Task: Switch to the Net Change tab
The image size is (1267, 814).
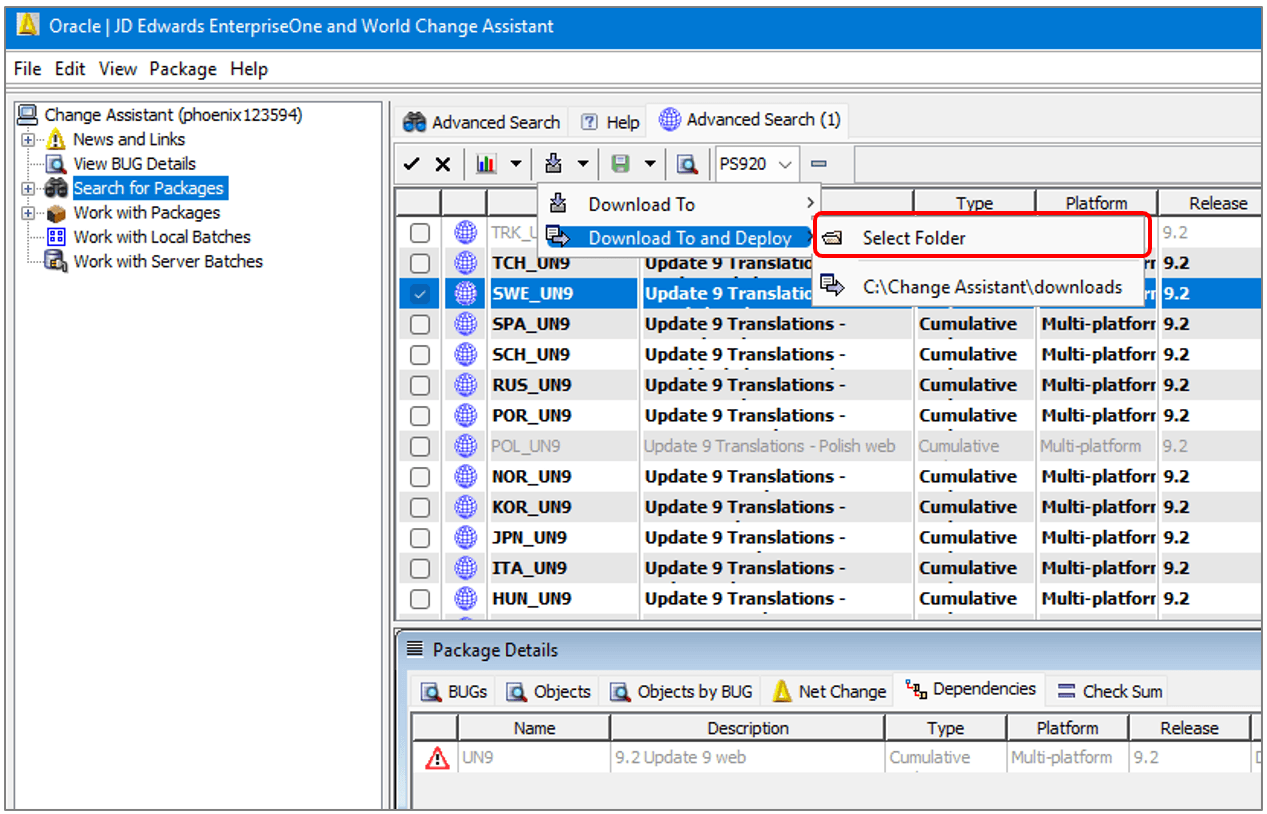Action: pyautogui.click(x=829, y=691)
